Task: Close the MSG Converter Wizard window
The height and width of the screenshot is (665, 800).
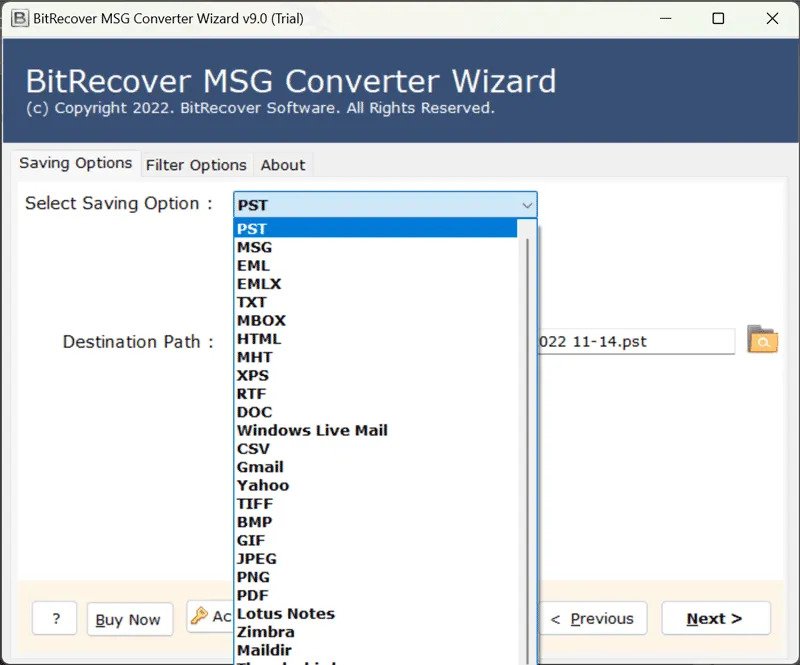Action: click(772, 18)
